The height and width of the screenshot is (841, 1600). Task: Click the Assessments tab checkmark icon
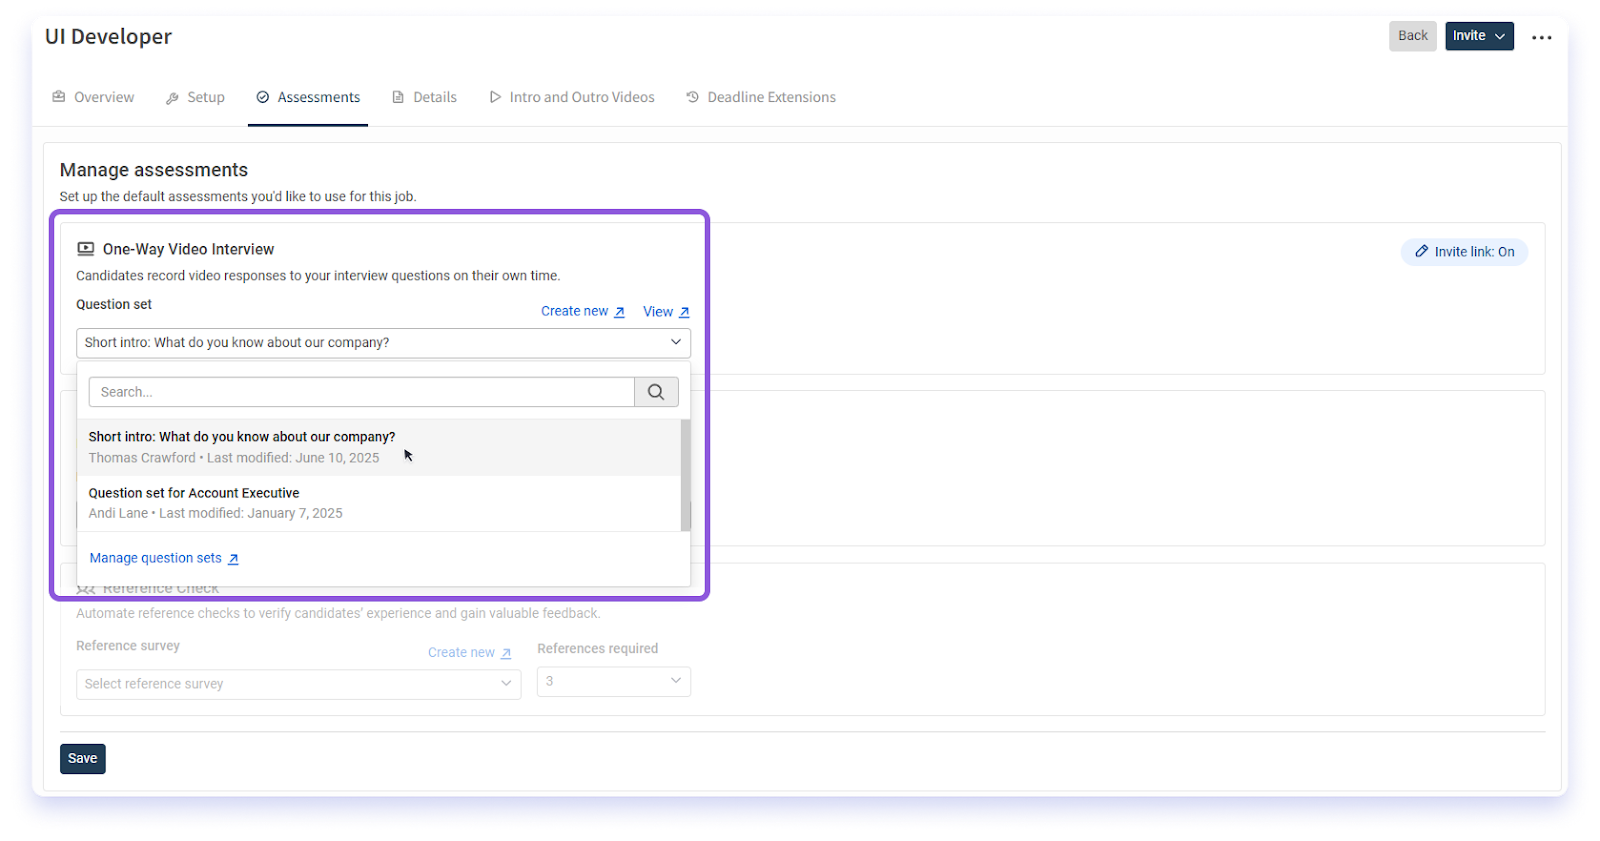[x=263, y=97]
